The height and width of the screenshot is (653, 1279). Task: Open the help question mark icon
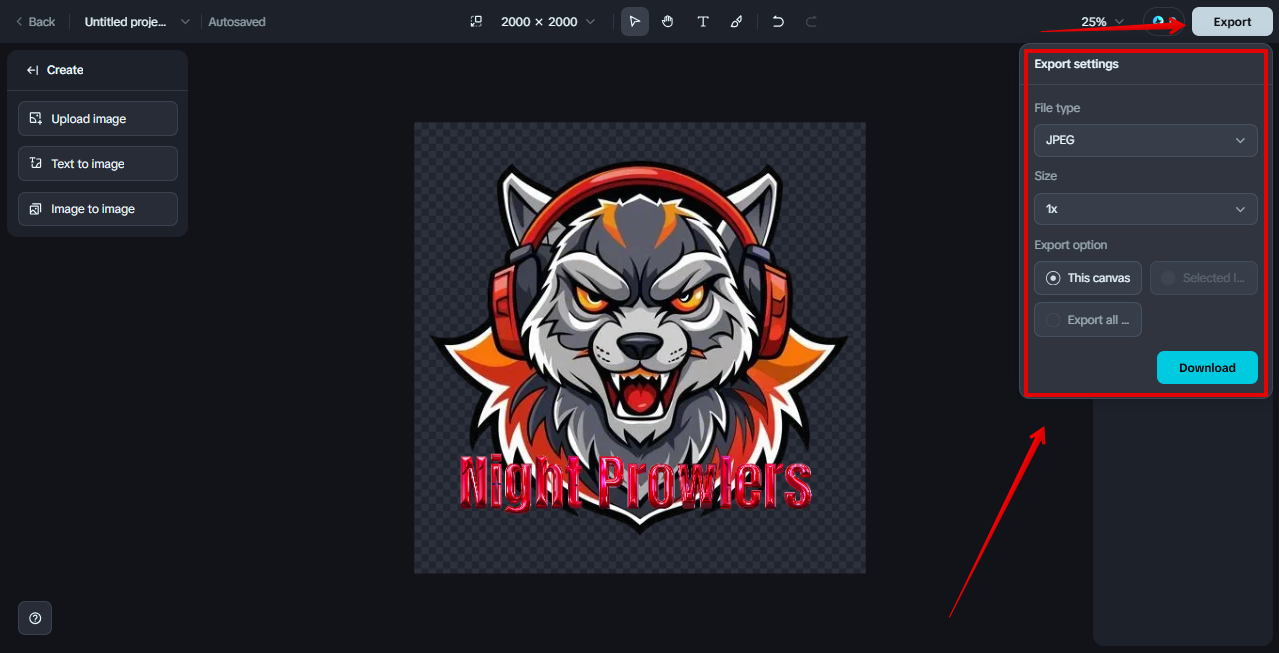click(35, 618)
